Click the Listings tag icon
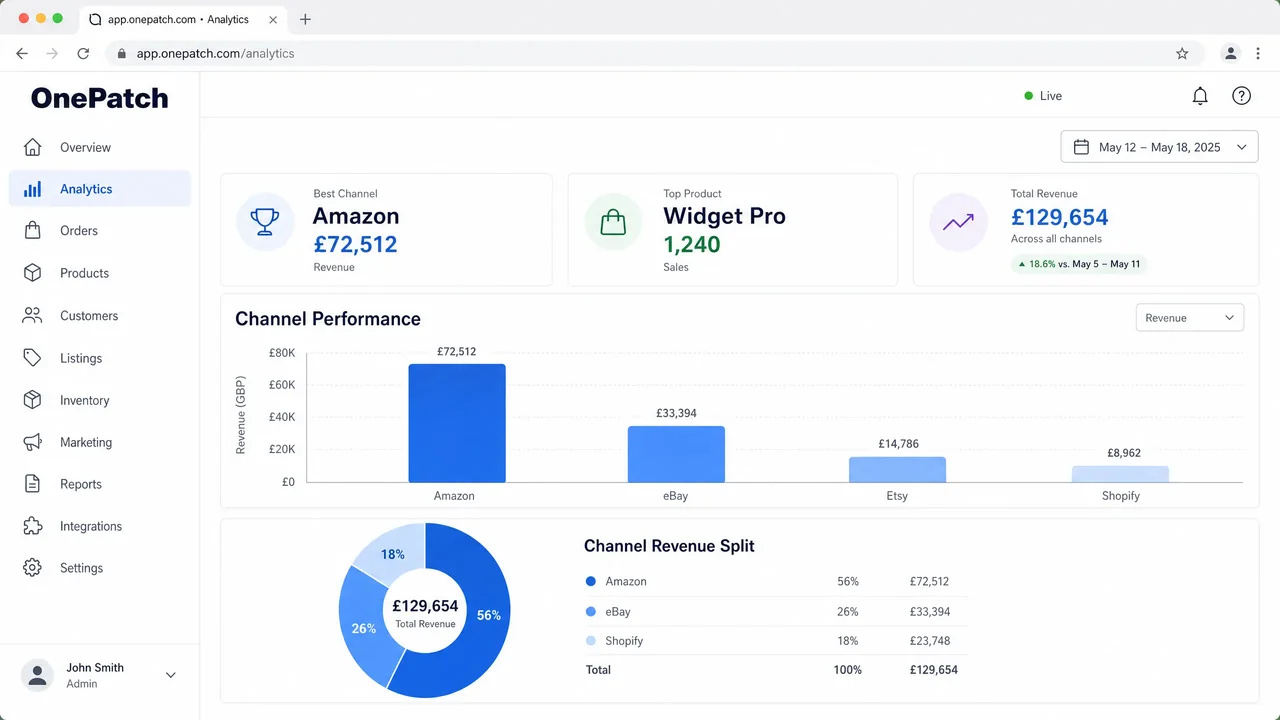Image resolution: width=1280 pixels, height=720 pixels. pos(32,358)
